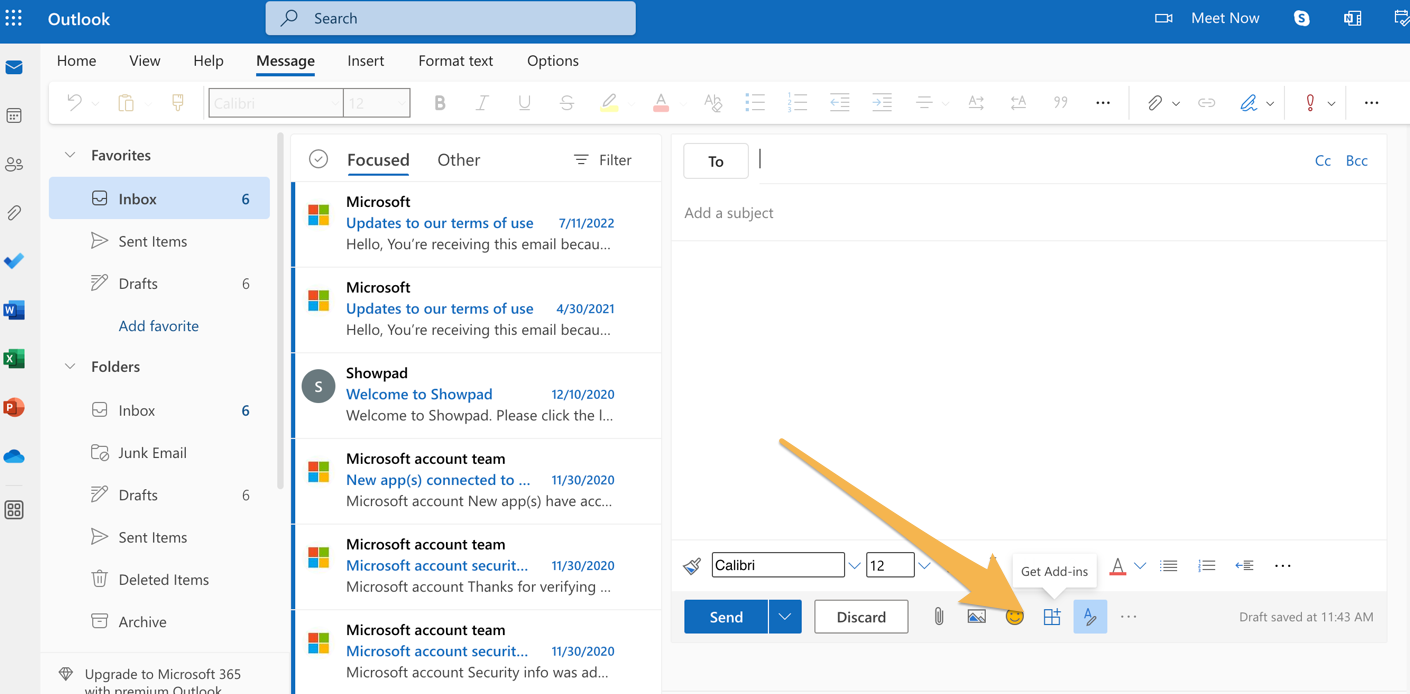Open Files paperclip icon in left rail
This screenshot has width=1410, height=694.
(x=14, y=213)
